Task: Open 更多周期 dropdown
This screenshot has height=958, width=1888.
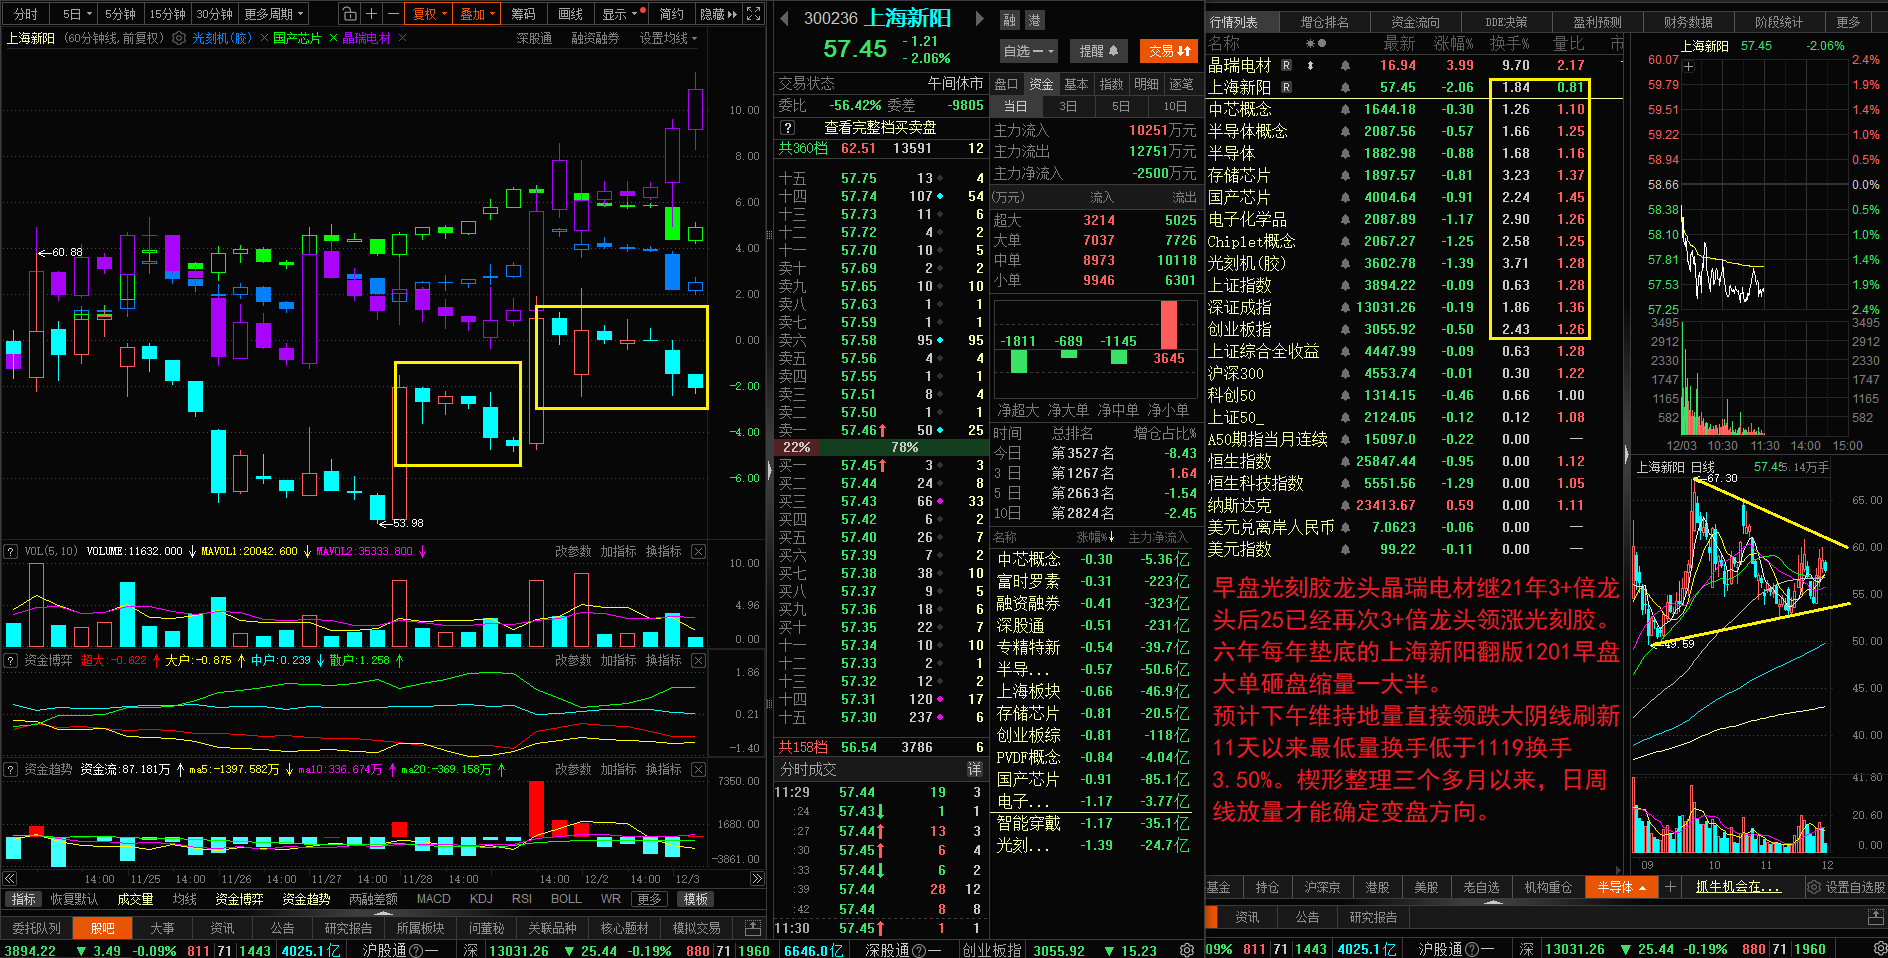Action: 274,14
